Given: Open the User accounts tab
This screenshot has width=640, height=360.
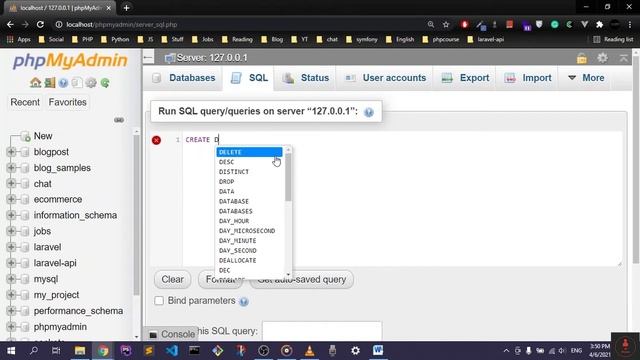Looking at the screenshot, I should [x=385, y=78].
